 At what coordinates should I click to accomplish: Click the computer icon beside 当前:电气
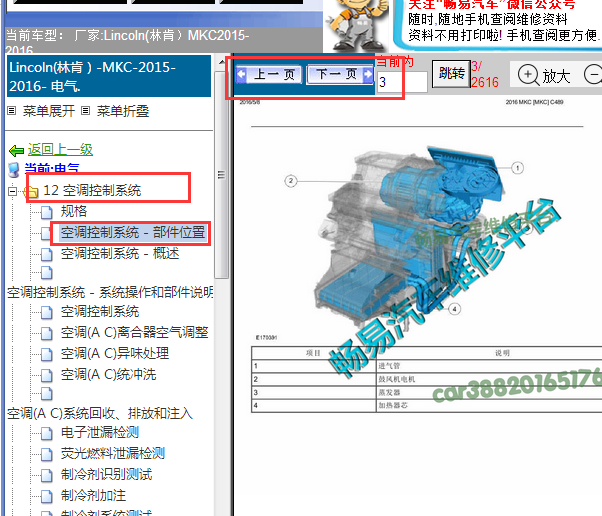click(14, 170)
